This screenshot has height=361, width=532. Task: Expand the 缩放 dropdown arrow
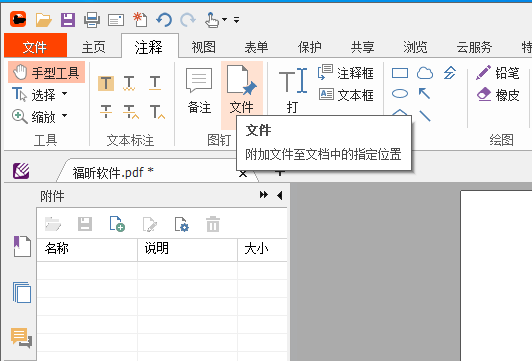pyautogui.click(x=64, y=116)
